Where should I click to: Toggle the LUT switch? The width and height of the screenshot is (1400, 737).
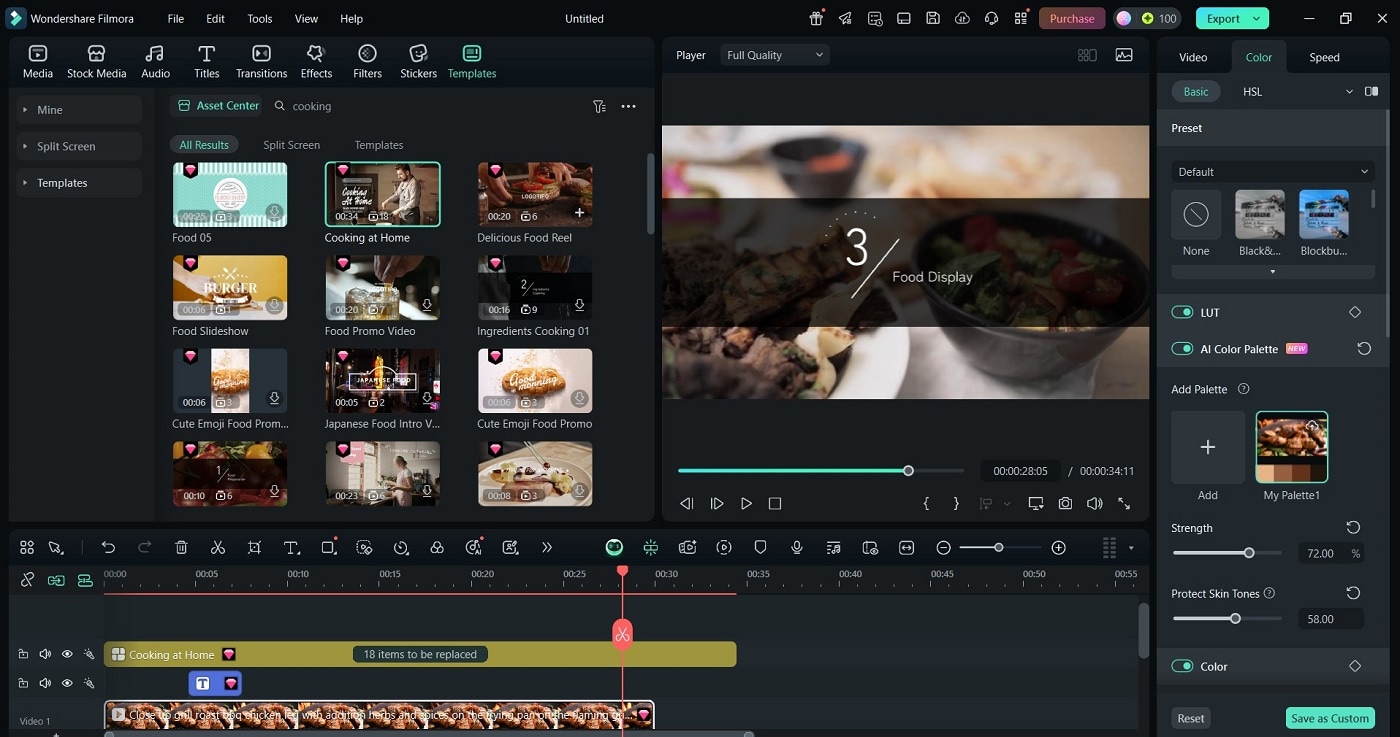coord(1182,312)
